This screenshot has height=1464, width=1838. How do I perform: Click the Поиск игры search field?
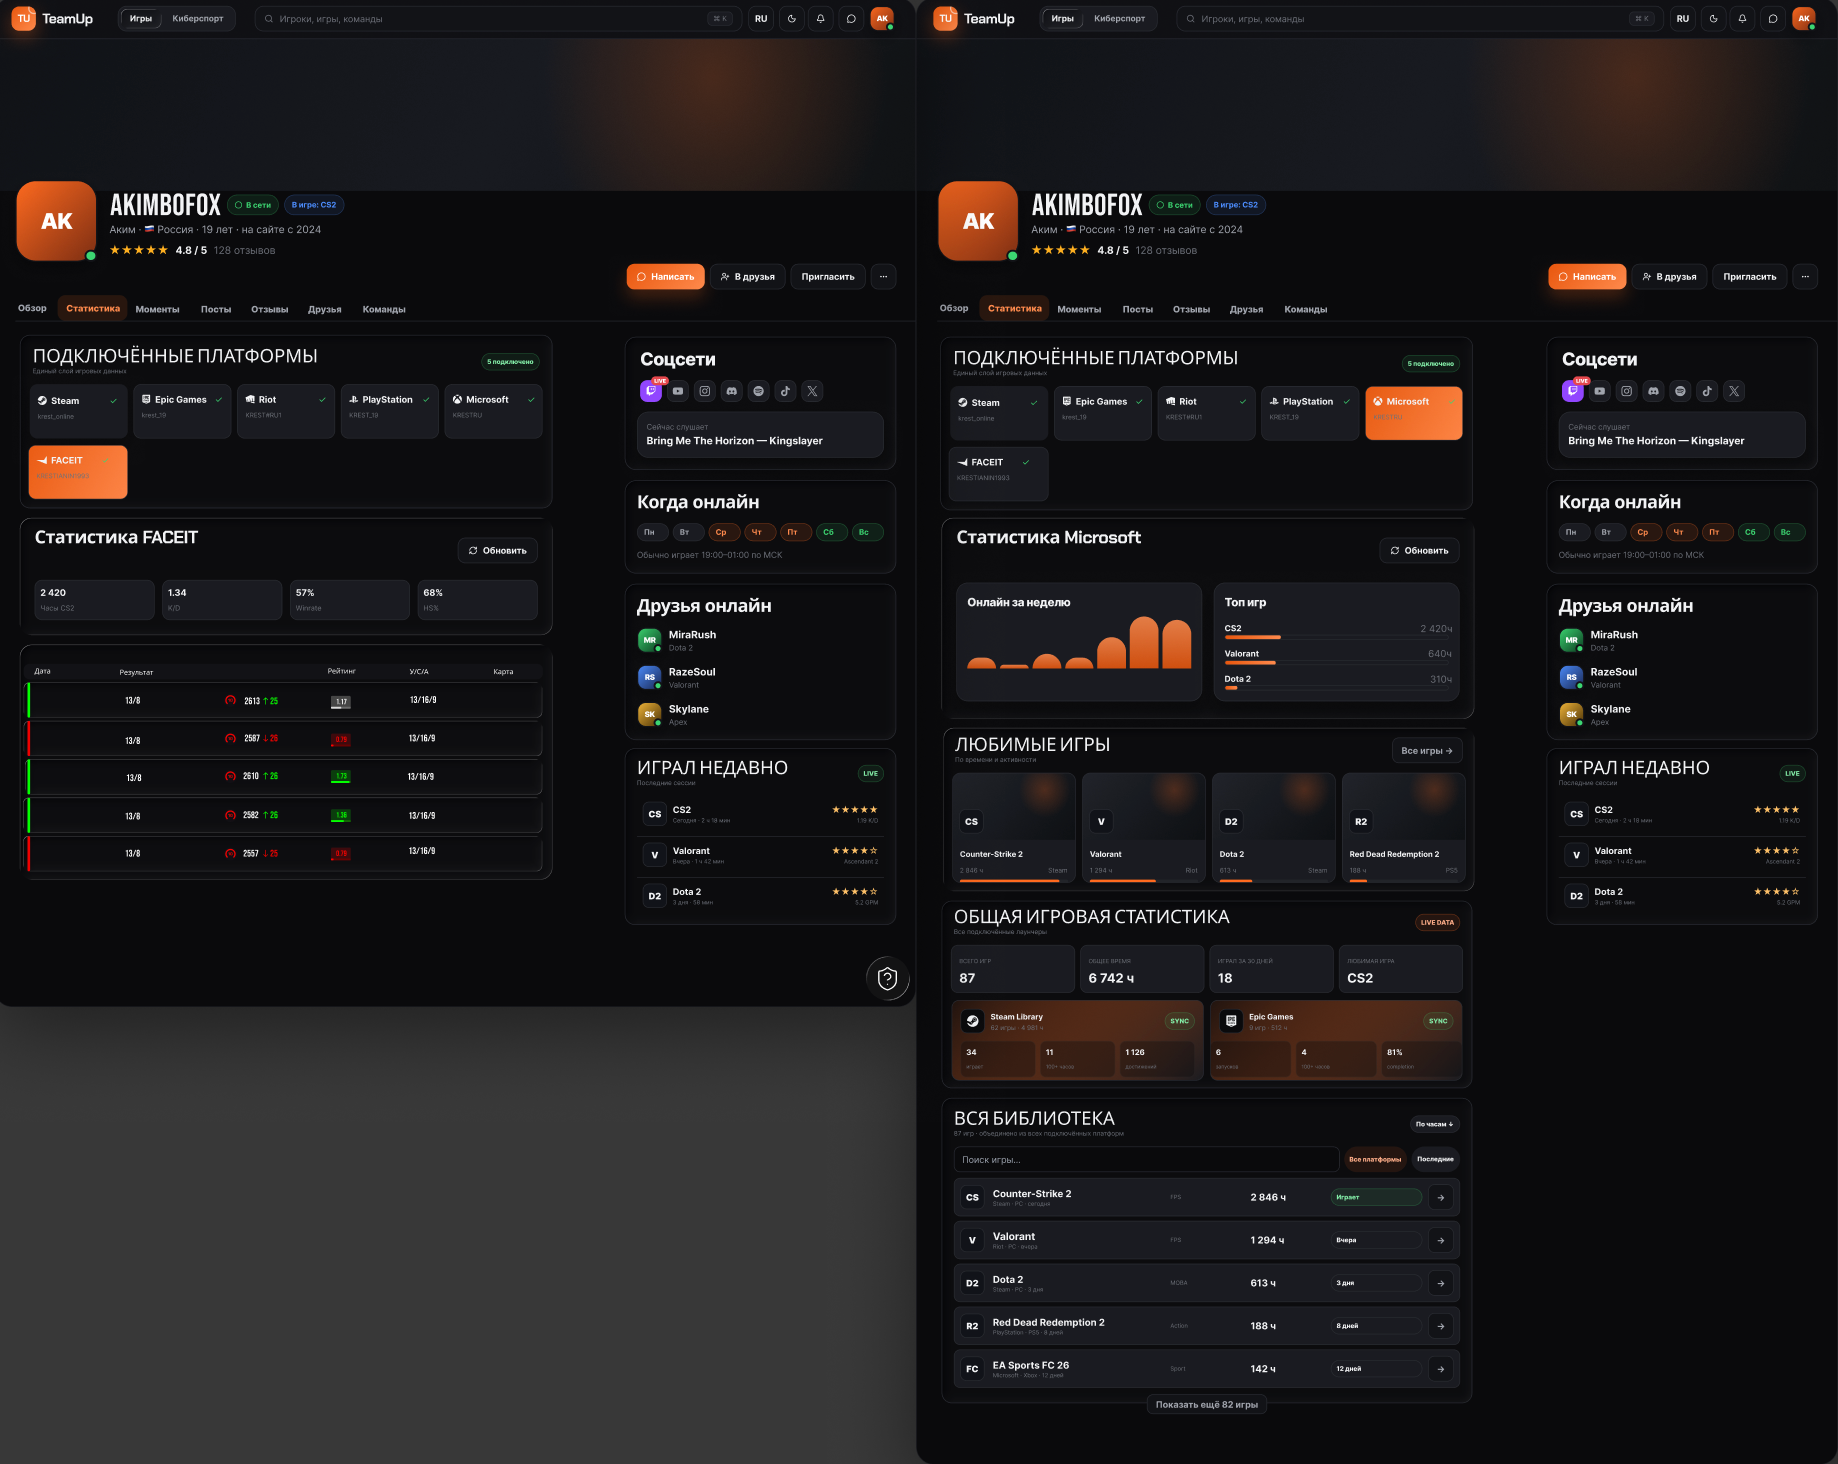(1146, 1159)
